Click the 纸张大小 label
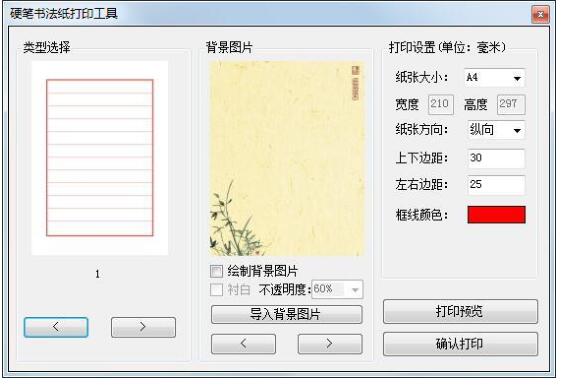 tap(421, 77)
